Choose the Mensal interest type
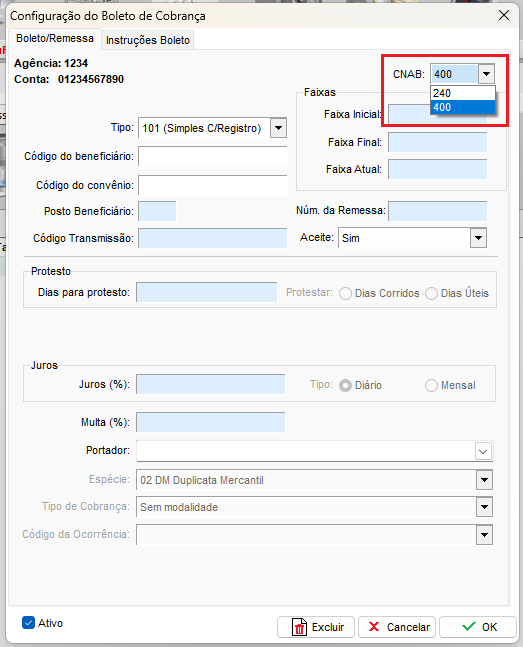This screenshot has height=647, width=523. (431, 385)
